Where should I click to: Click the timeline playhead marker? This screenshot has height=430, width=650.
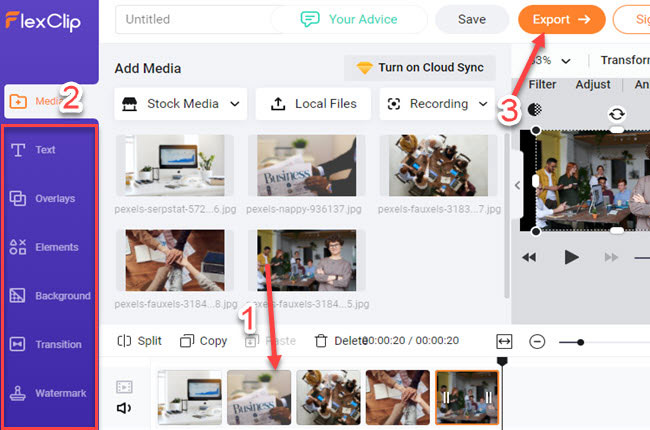click(502, 362)
